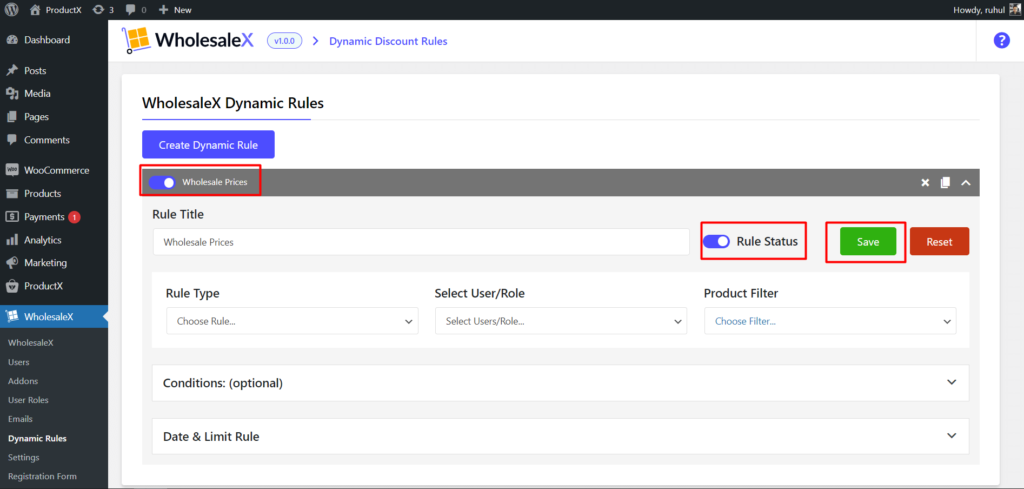Open the Rule Type Choose Rule dropdown
This screenshot has width=1024, height=489.
point(292,321)
